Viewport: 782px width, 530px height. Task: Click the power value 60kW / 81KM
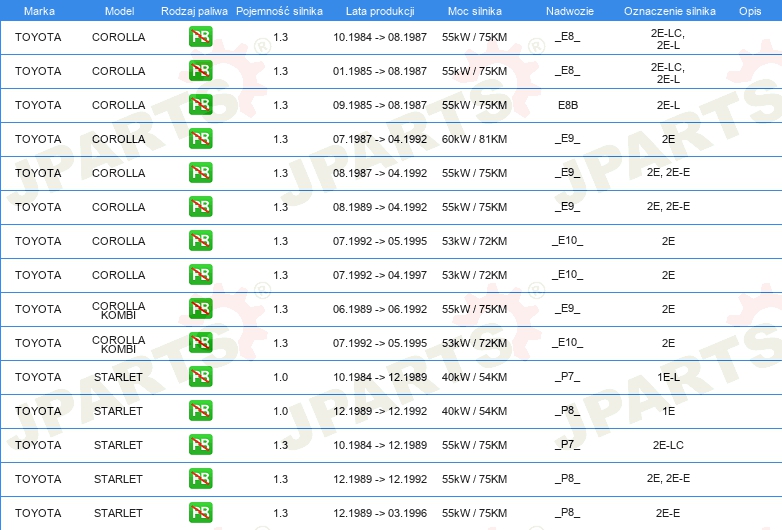tap(474, 139)
